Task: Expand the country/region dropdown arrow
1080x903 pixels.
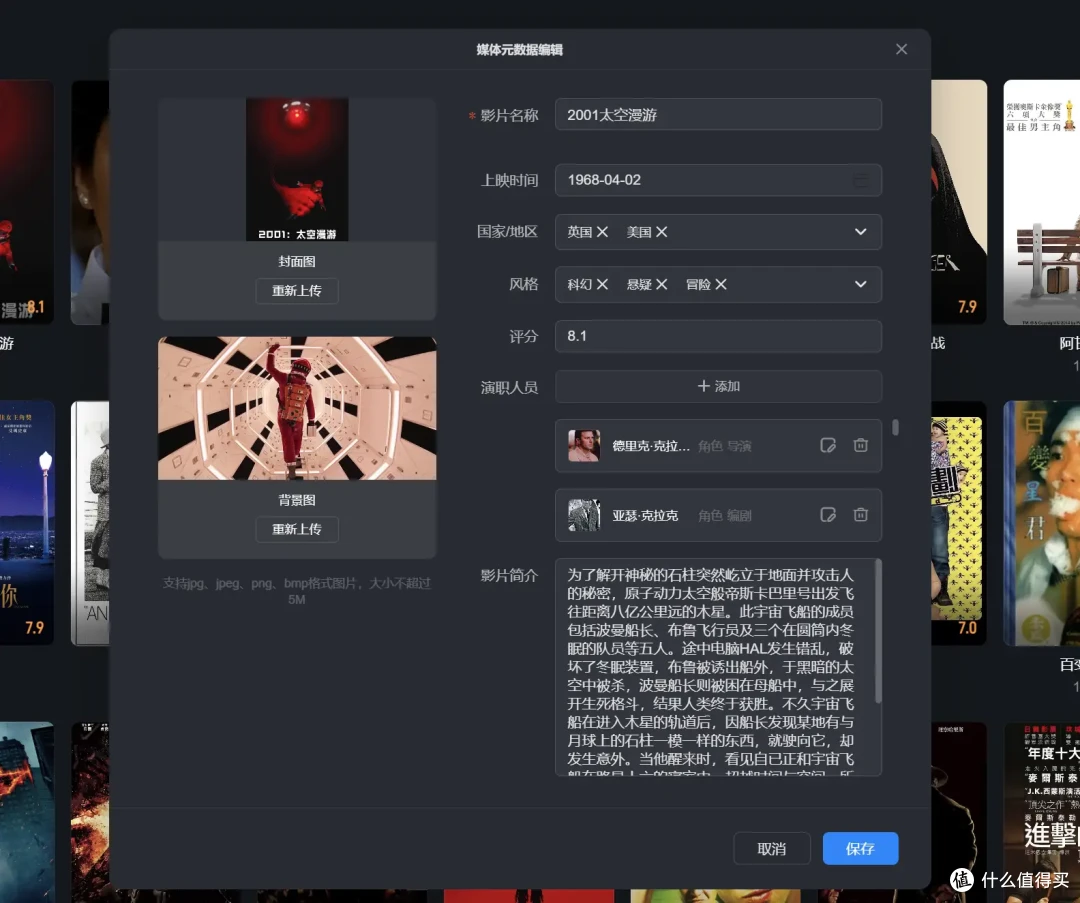Action: coord(860,232)
